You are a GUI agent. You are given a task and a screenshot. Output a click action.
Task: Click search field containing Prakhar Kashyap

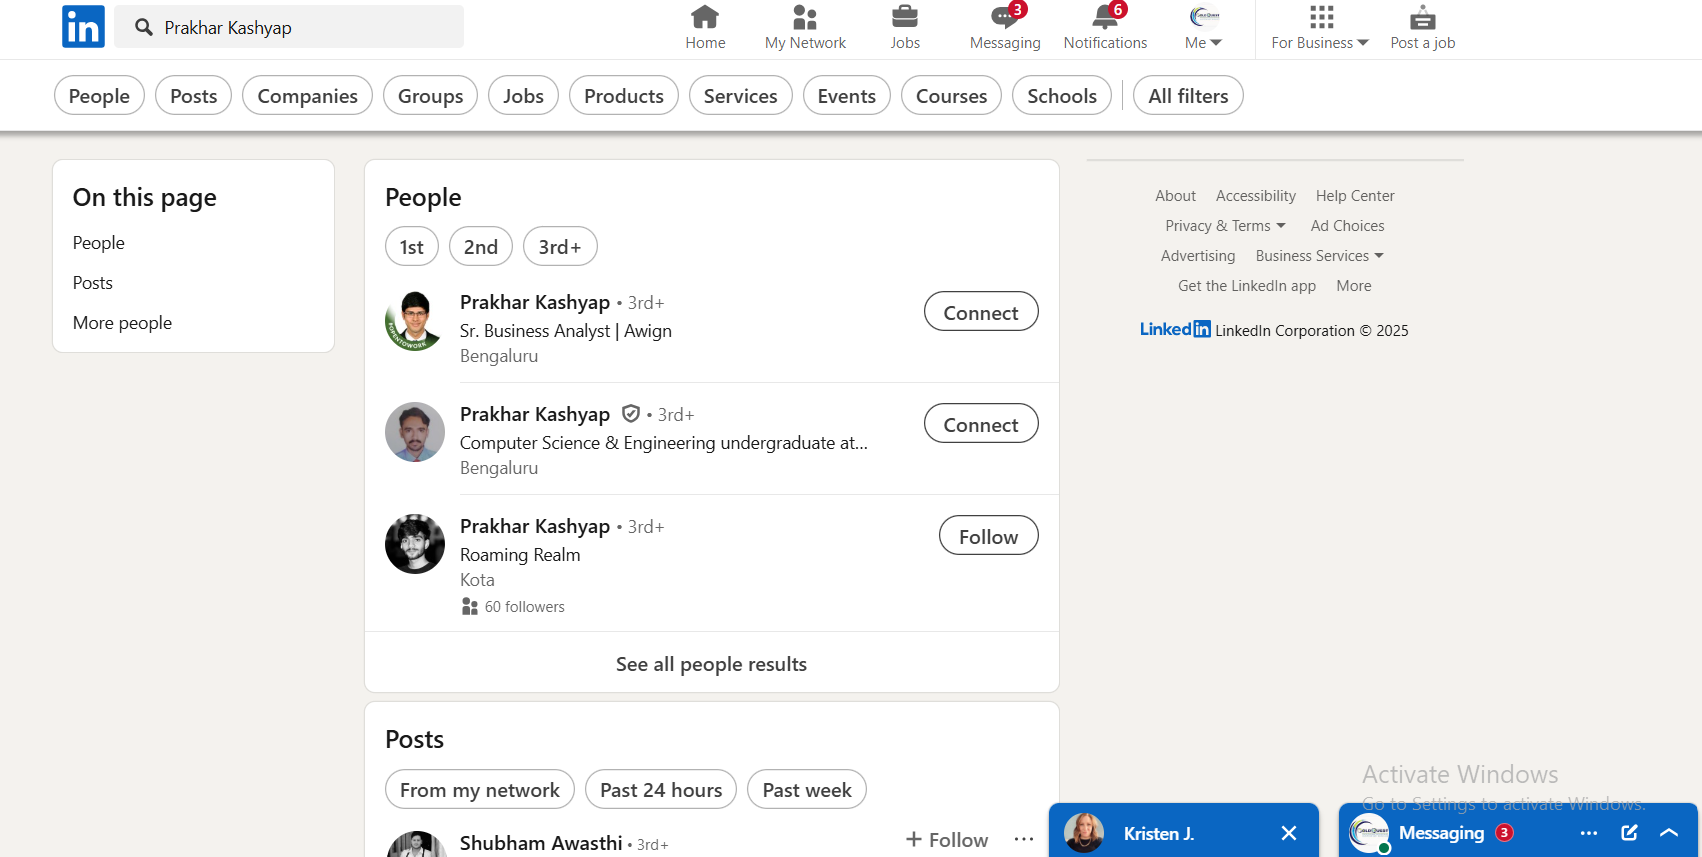289,27
